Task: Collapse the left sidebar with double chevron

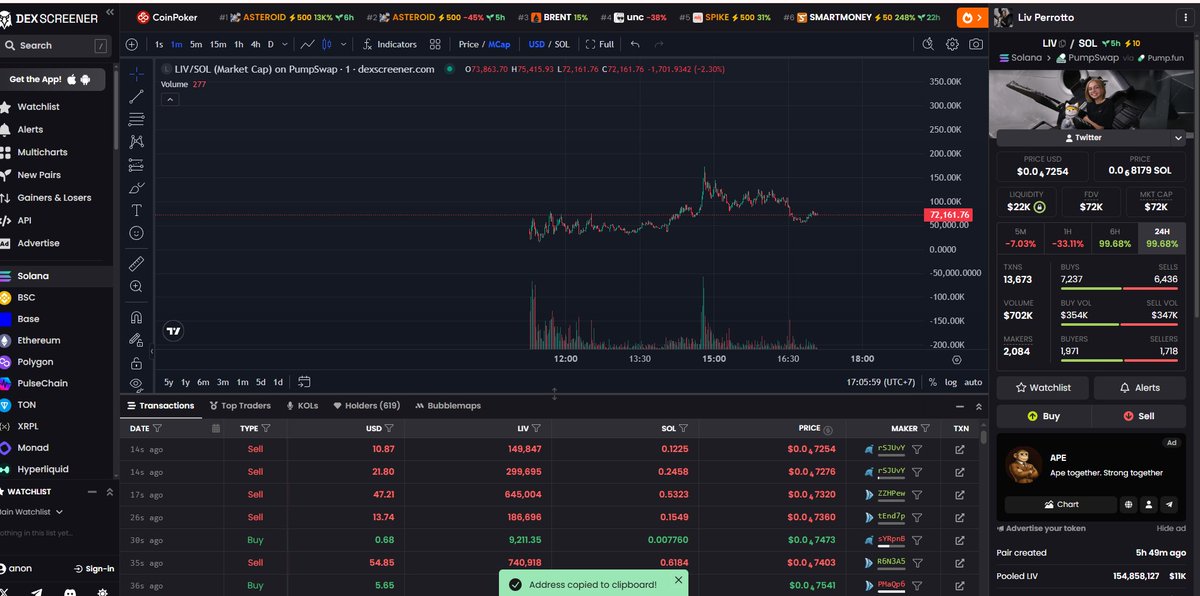Action: point(110,13)
